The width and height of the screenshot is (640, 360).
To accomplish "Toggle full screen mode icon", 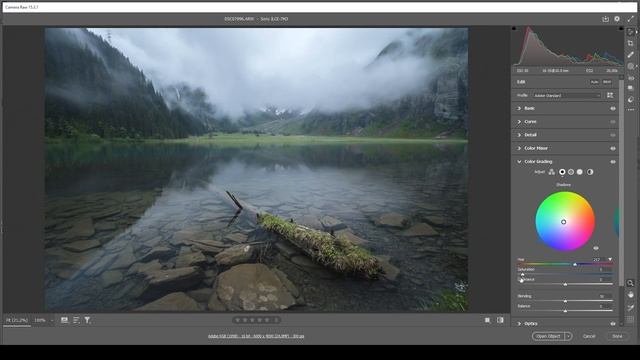I will (x=630, y=19).
